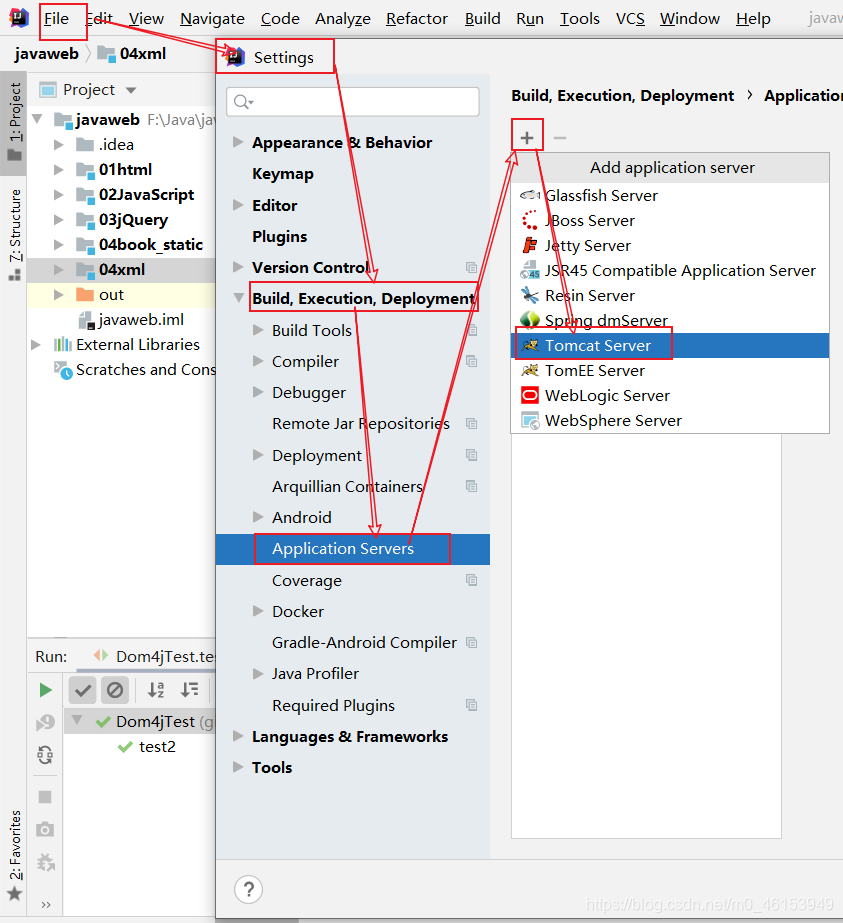Select Spring dmServer
The width and height of the screenshot is (843, 923).
tap(670, 320)
